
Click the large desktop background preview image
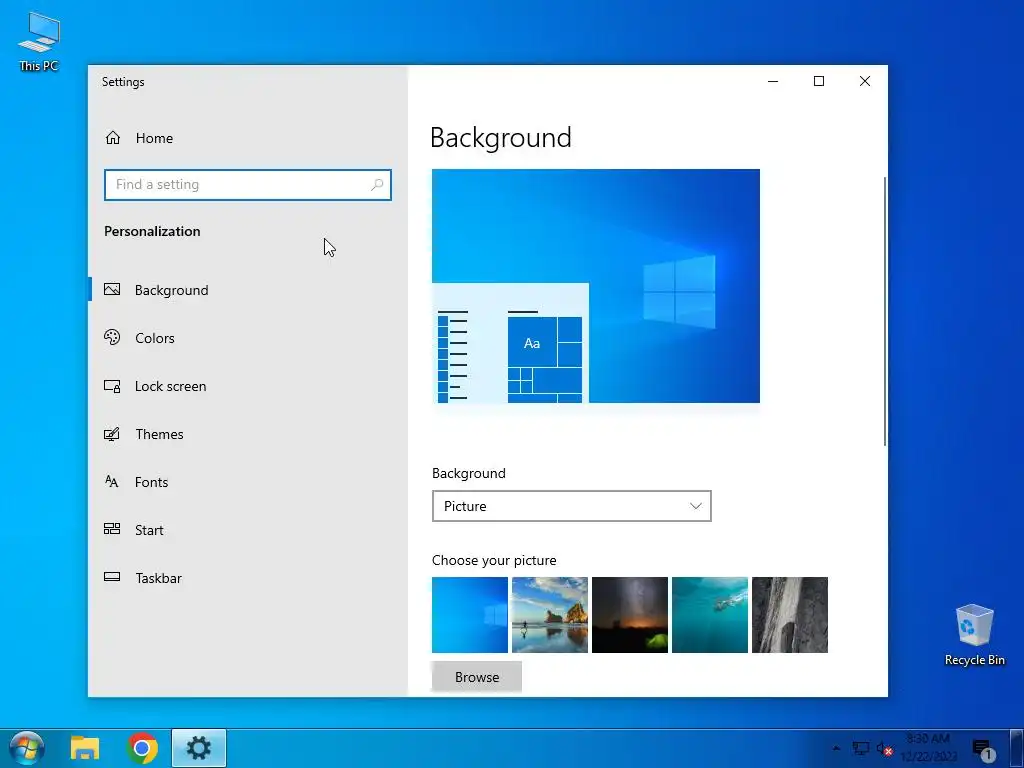tap(596, 286)
